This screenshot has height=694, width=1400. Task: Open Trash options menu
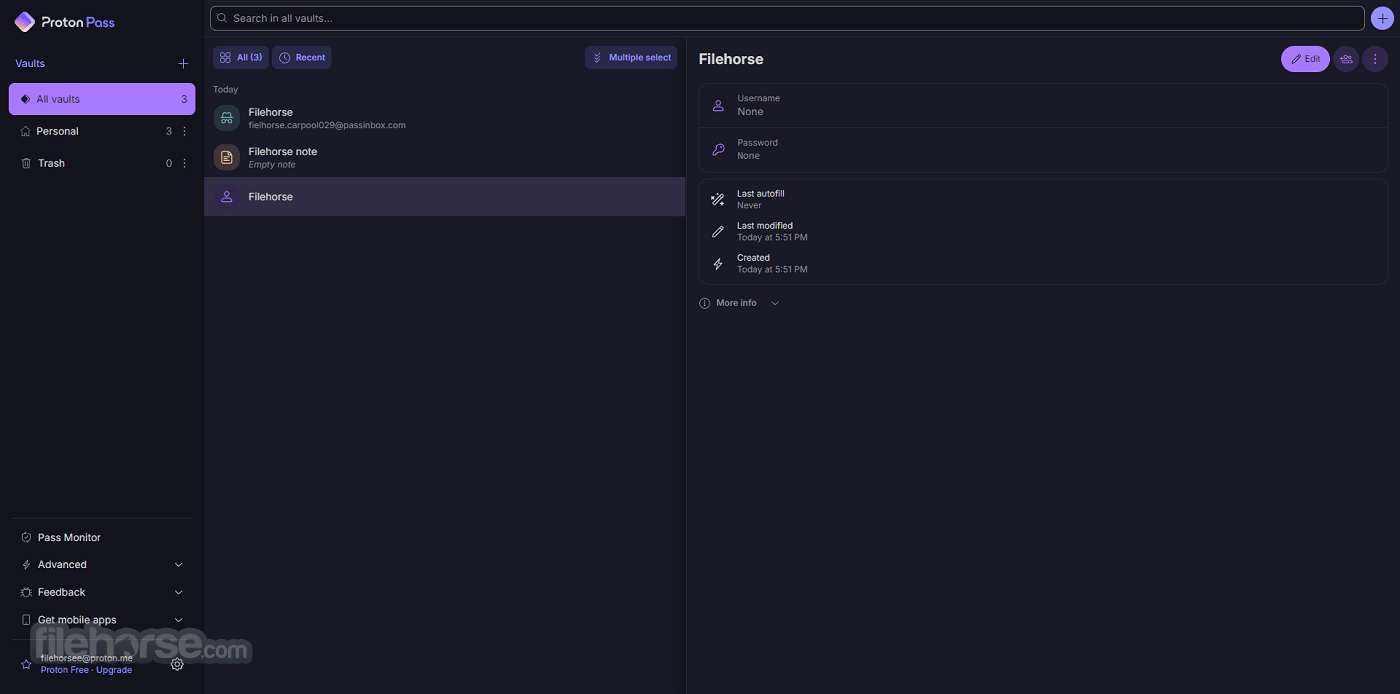pos(184,163)
